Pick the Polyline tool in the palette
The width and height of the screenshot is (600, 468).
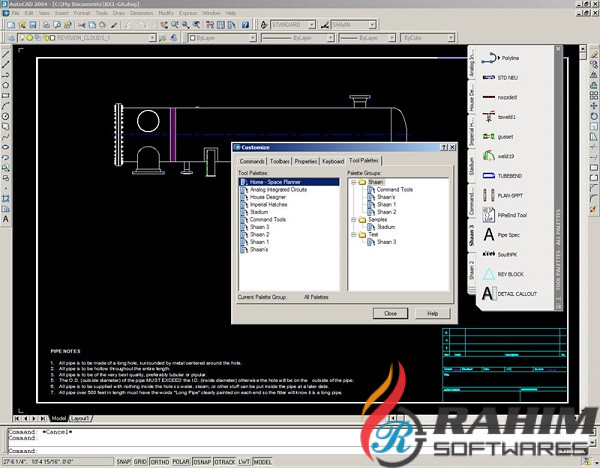[x=500, y=58]
